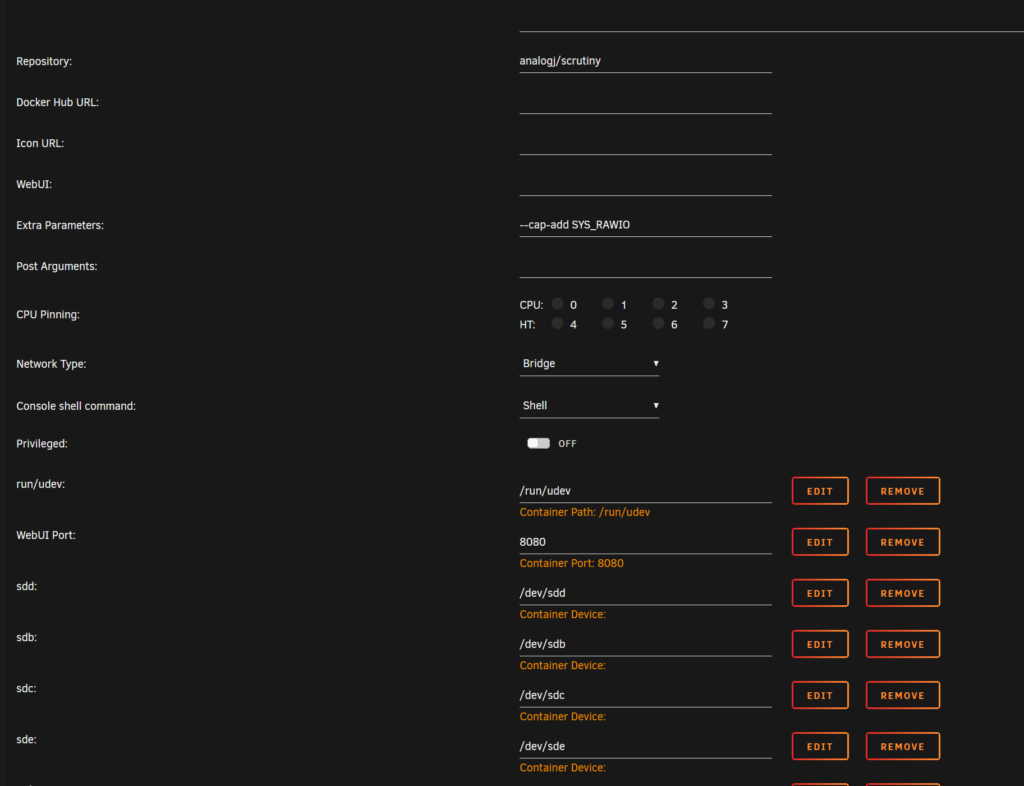Focus the Icon URL field

[645, 143]
